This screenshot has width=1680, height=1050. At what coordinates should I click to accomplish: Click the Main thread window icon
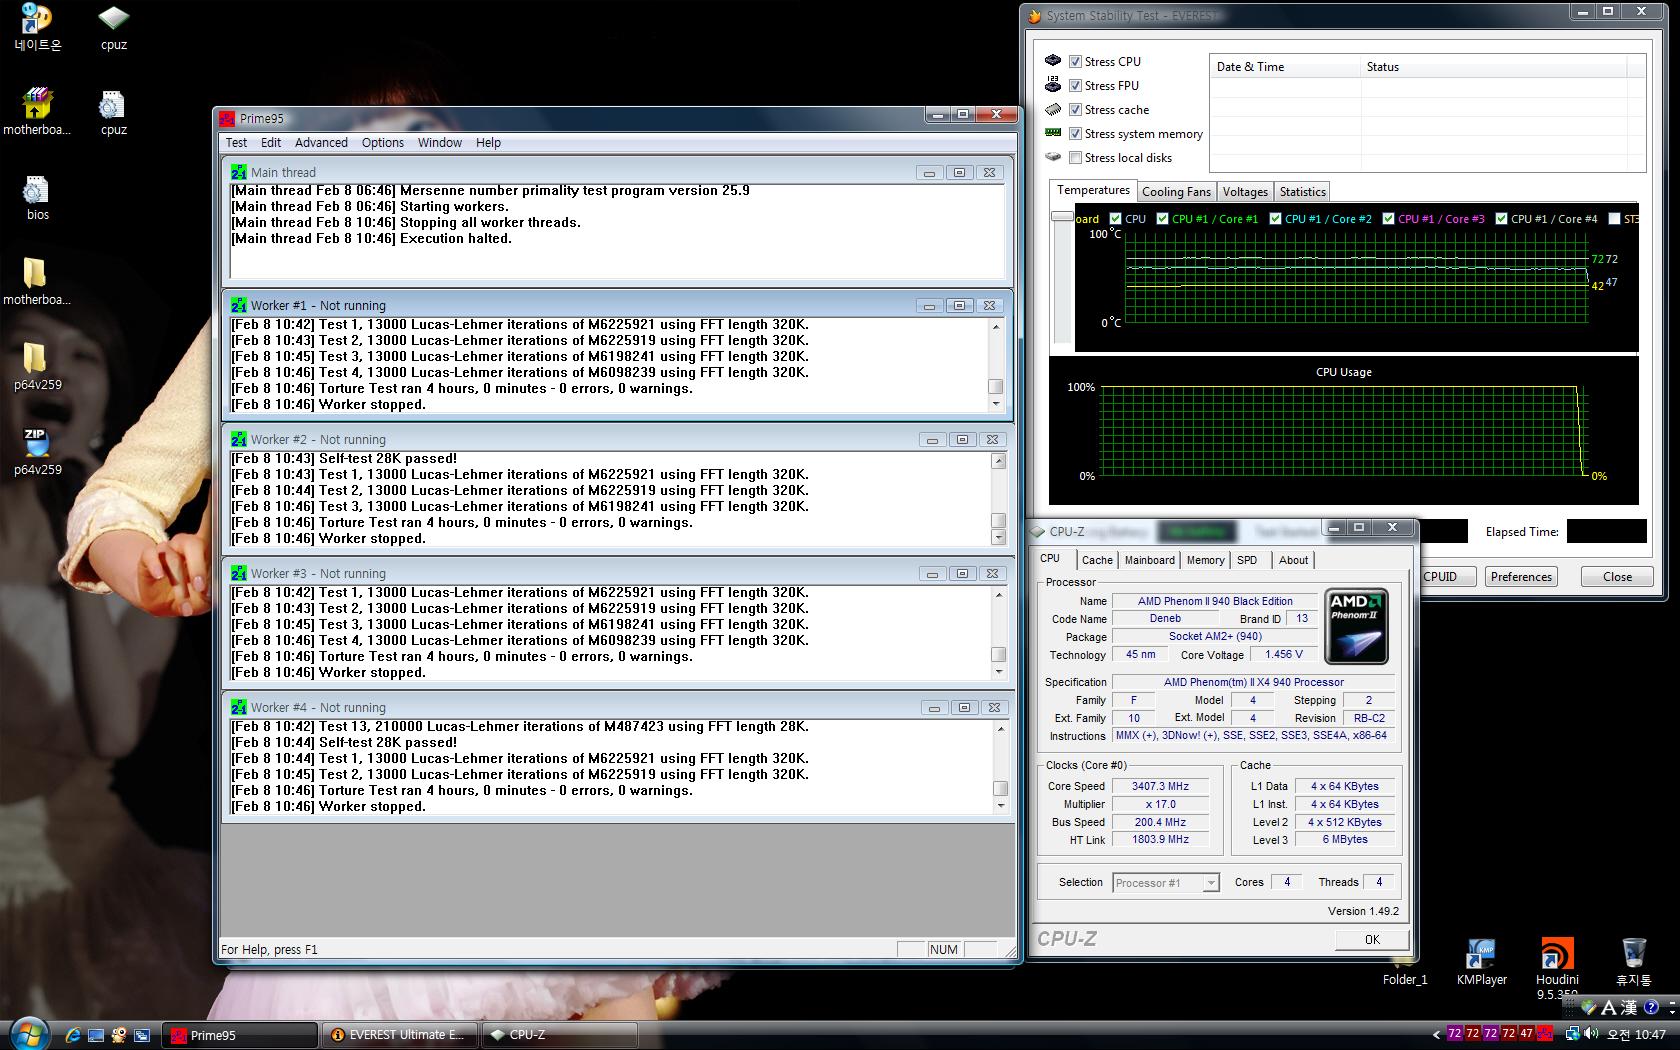[x=238, y=172]
